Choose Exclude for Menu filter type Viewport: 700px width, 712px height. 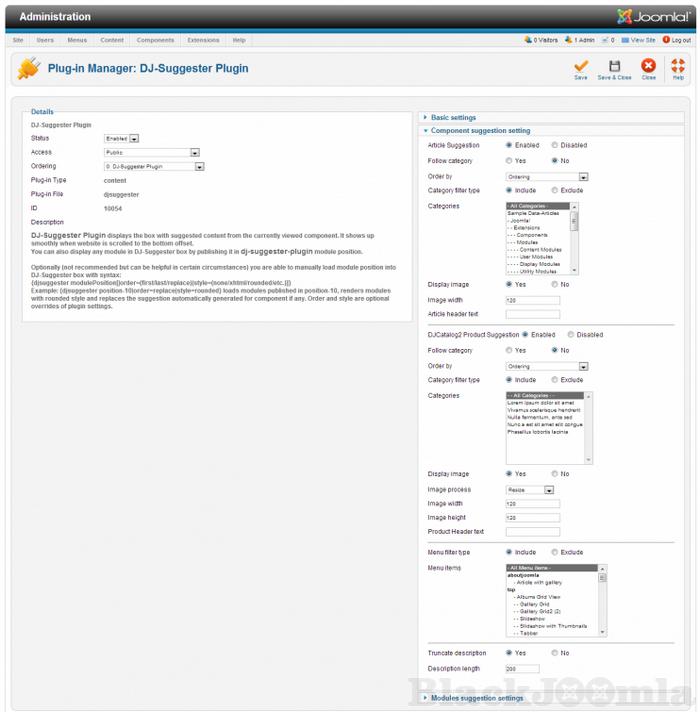click(555, 552)
